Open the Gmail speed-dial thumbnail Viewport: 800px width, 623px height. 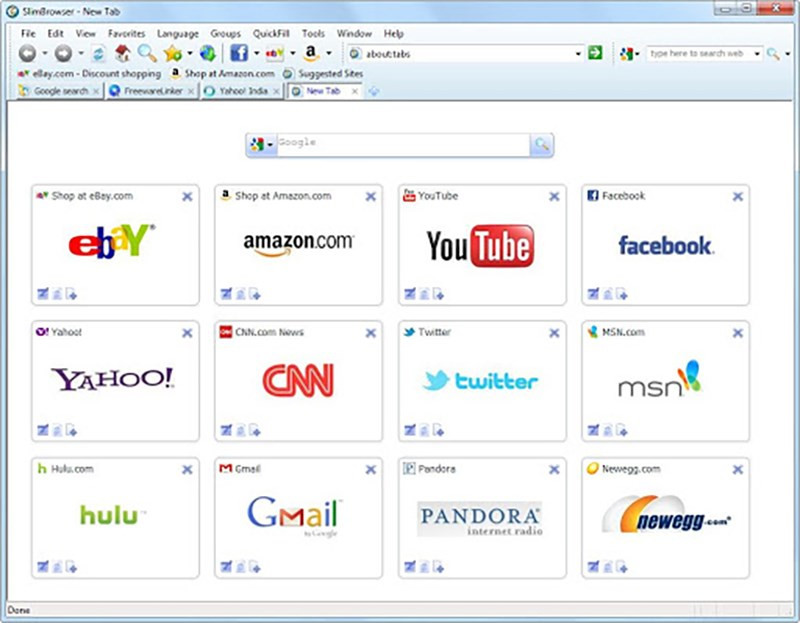(298, 518)
